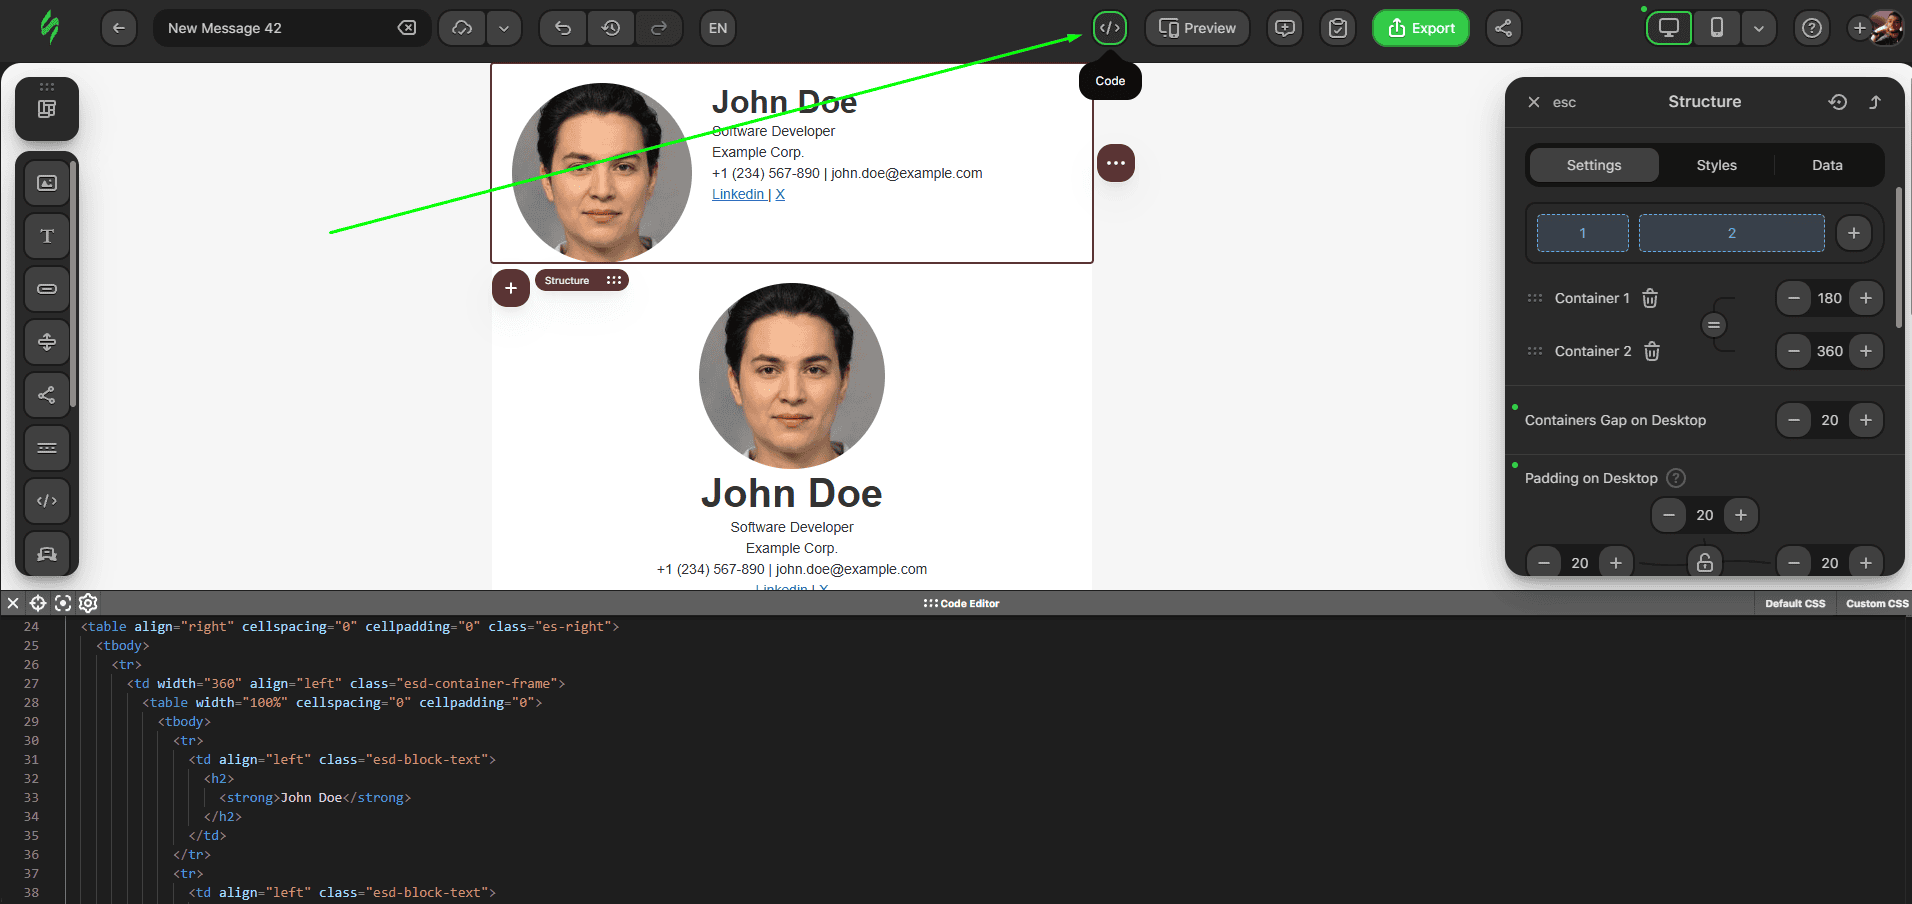Open Padding on Desktop help icon
The height and width of the screenshot is (904, 1912).
tap(1676, 478)
